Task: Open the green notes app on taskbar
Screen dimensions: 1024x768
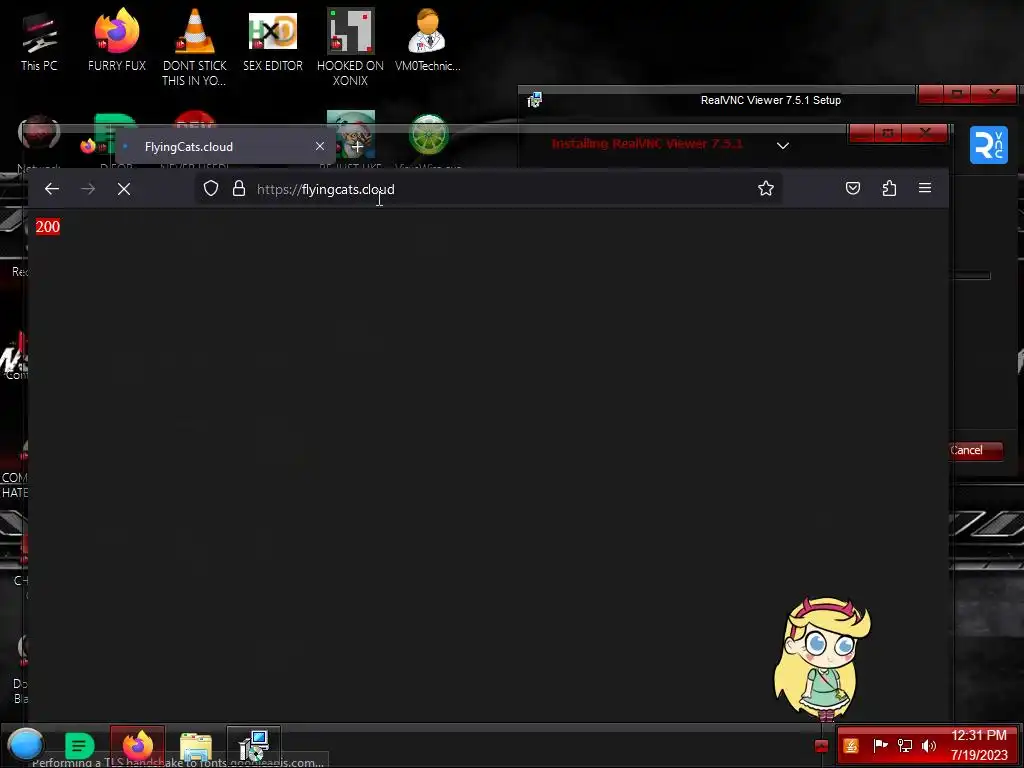Action: [80, 745]
